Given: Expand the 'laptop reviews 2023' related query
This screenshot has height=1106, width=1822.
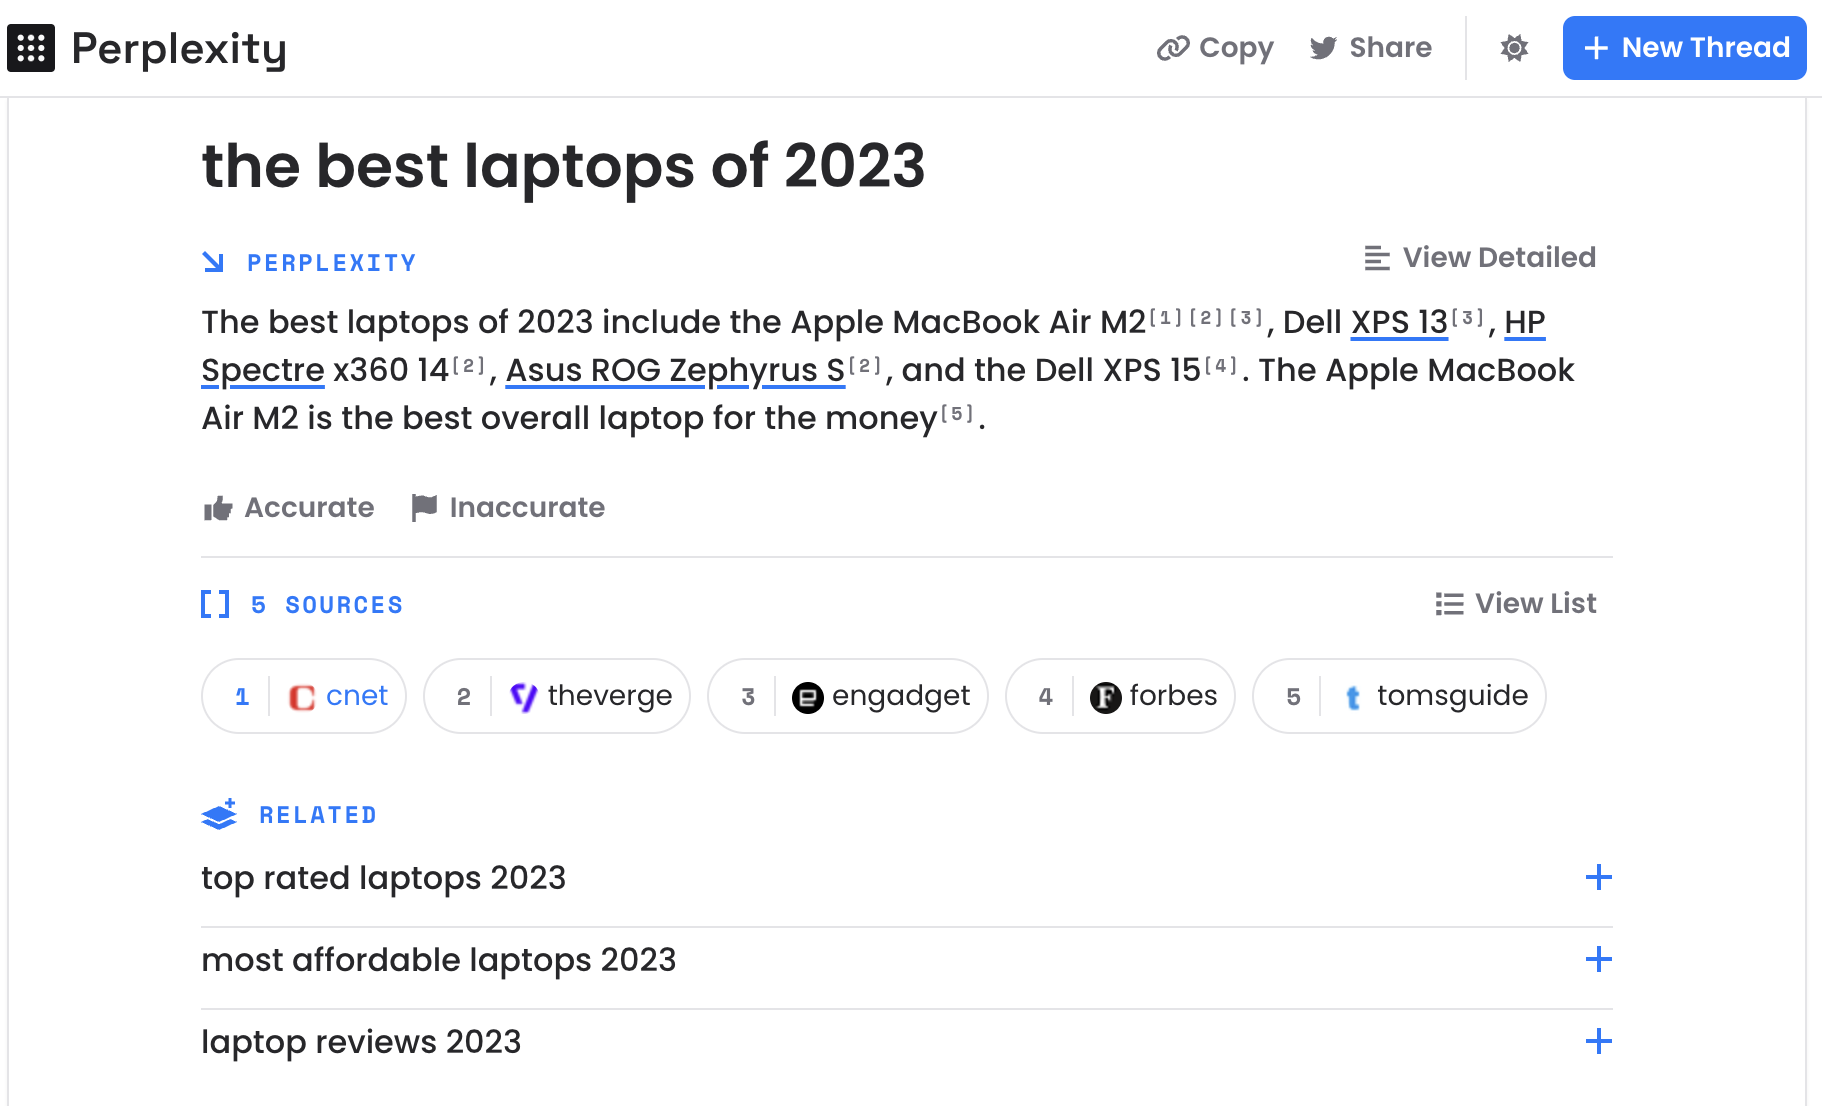Looking at the screenshot, I should (1598, 1041).
